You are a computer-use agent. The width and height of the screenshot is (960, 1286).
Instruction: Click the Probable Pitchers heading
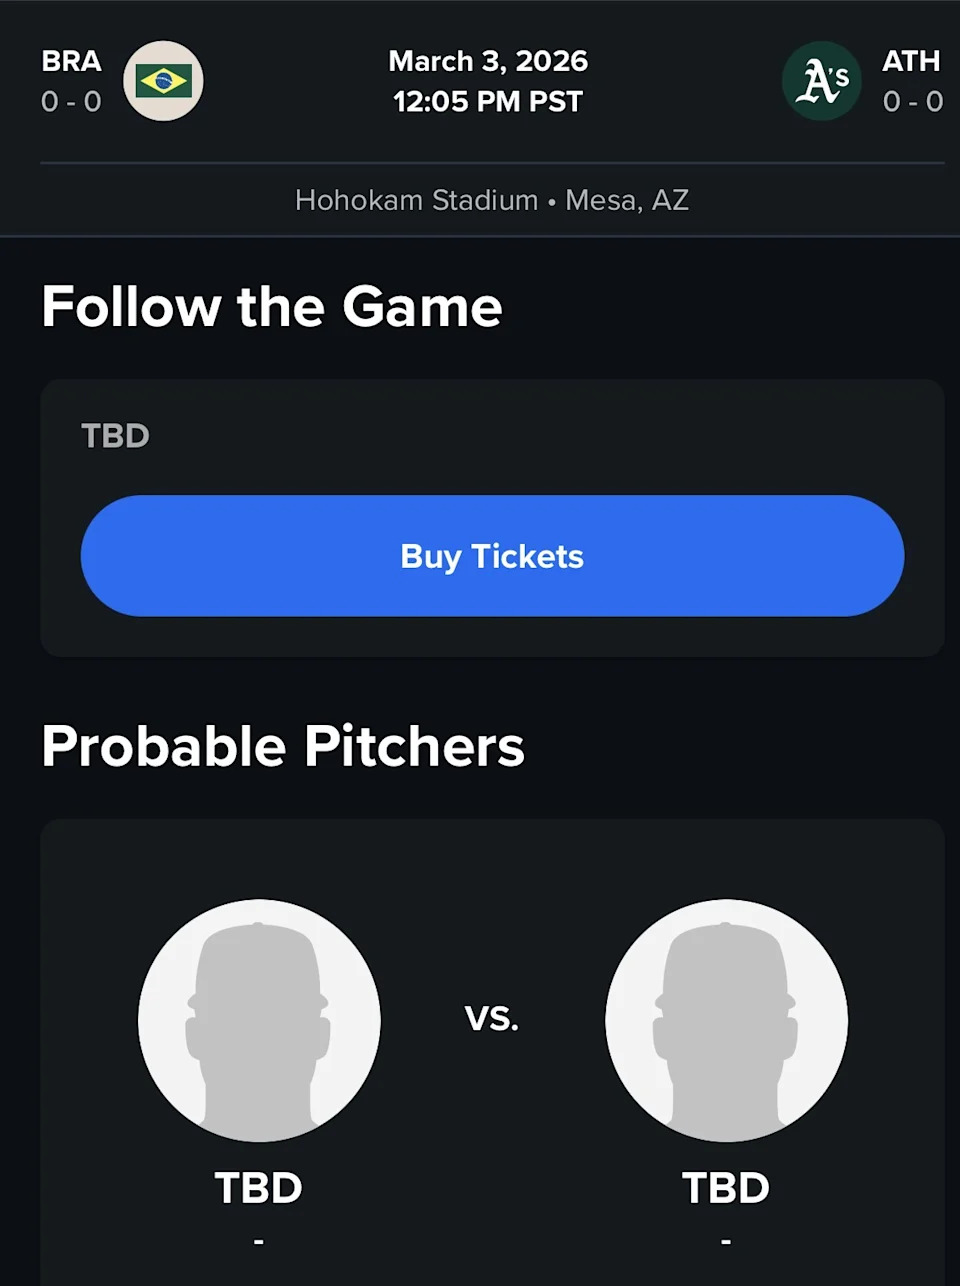(283, 746)
